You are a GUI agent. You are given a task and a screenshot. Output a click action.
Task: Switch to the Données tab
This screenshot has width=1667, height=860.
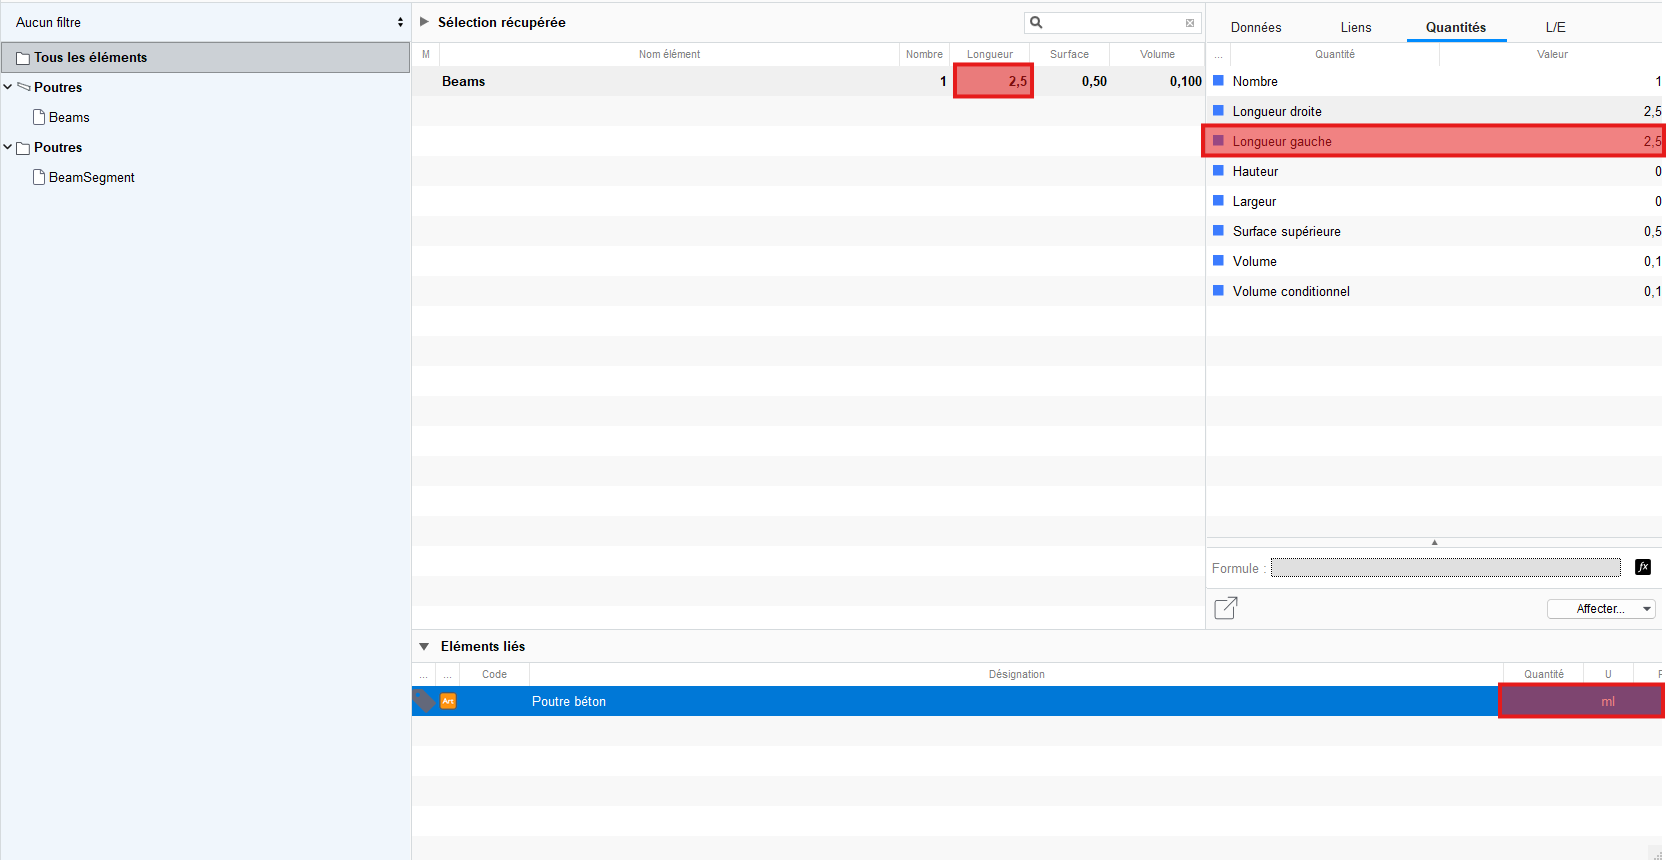pyautogui.click(x=1255, y=27)
